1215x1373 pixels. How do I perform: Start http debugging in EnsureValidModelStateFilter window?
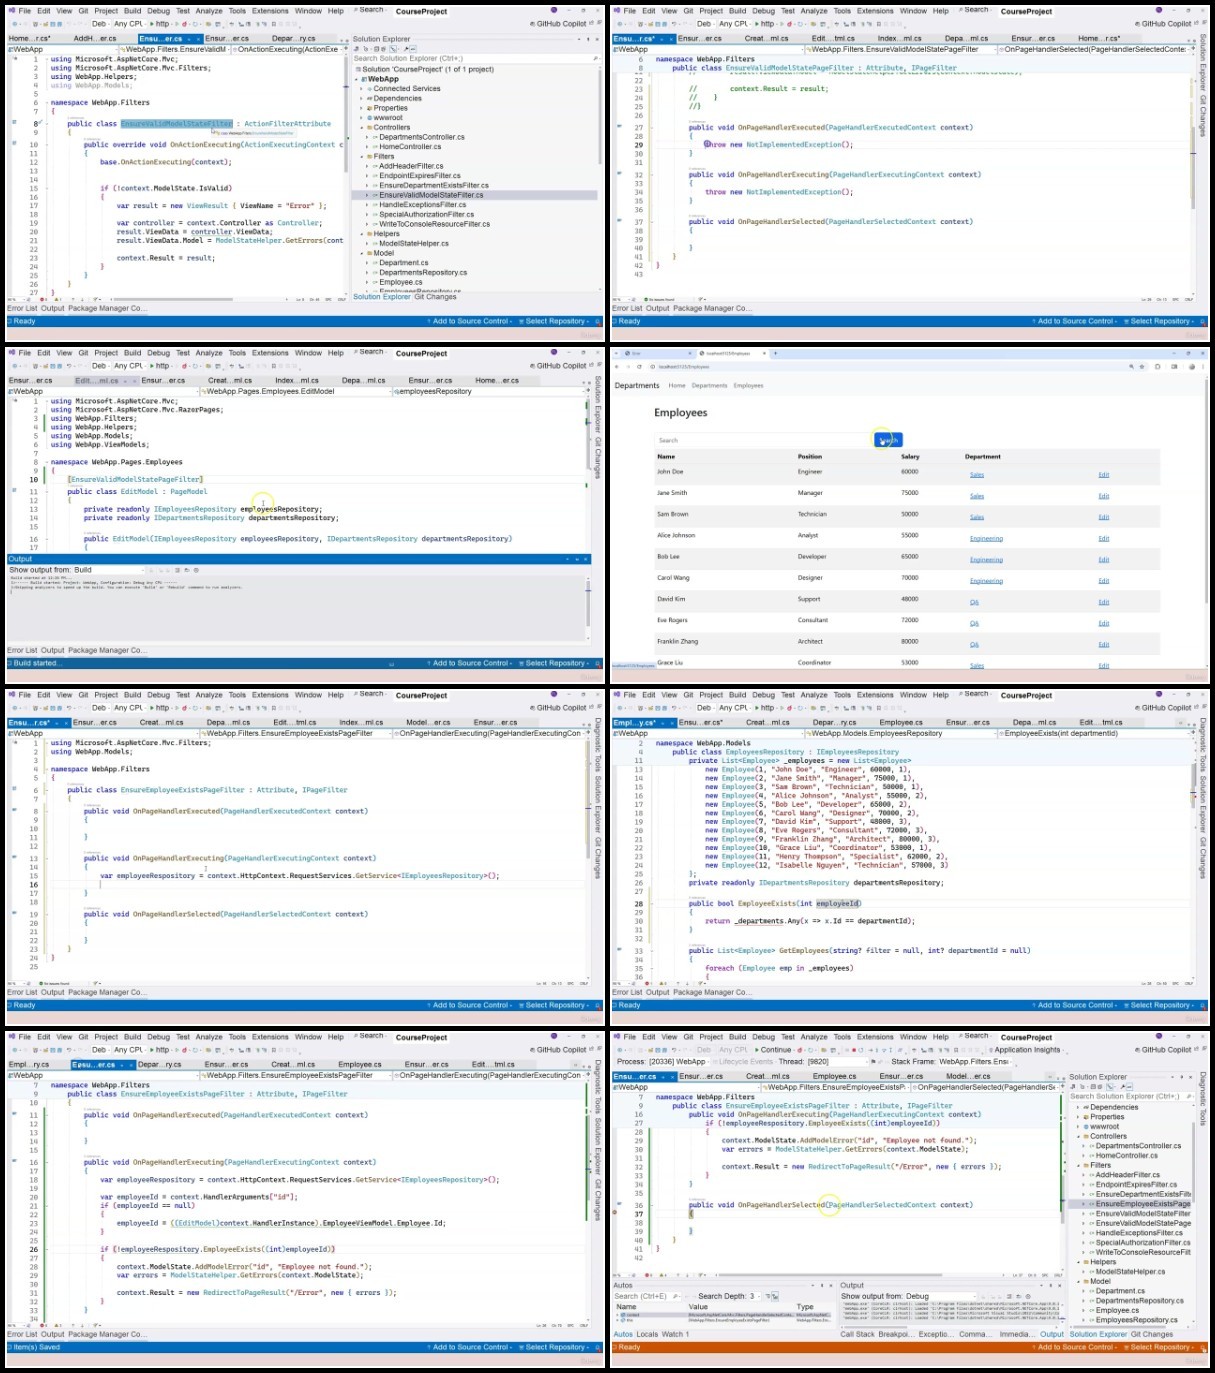[x=159, y=24]
